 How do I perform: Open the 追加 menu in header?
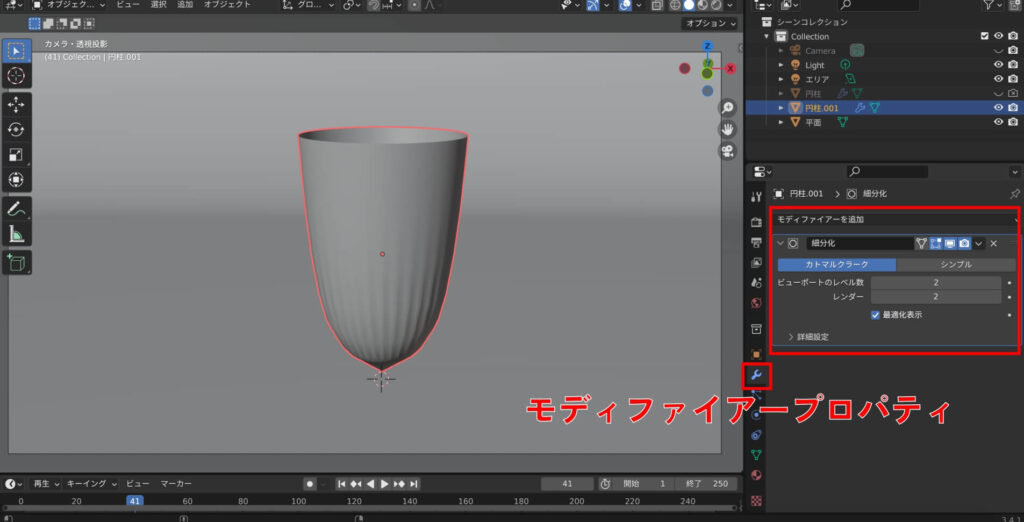point(185,5)
